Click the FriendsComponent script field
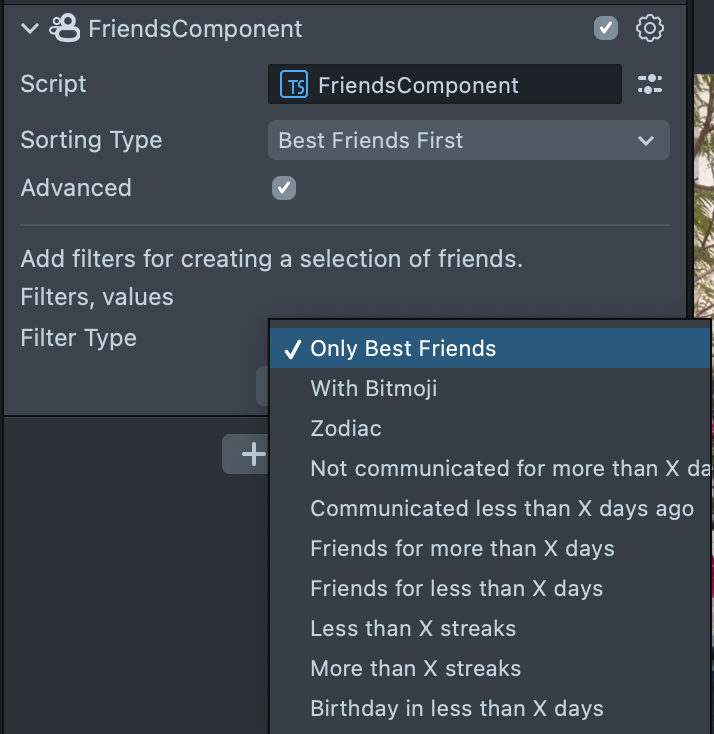Screen dimensions: 714x734 pos(445,85)
